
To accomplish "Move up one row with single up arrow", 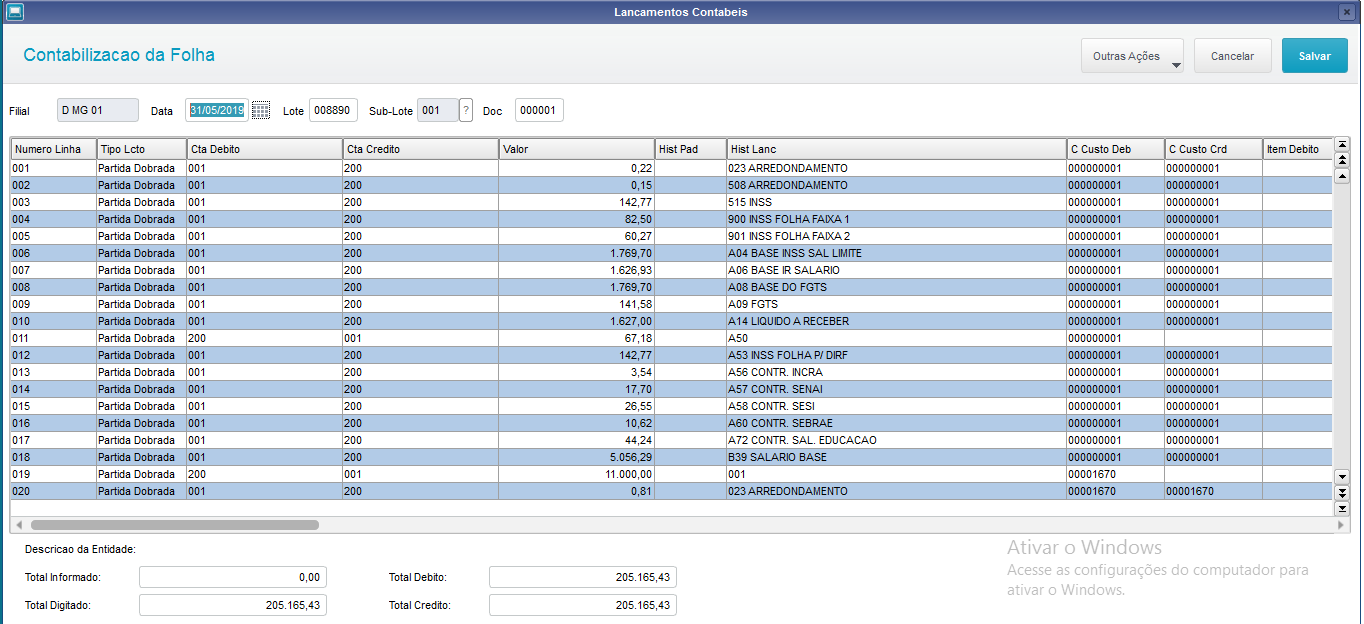I will tap(1342, 176).
